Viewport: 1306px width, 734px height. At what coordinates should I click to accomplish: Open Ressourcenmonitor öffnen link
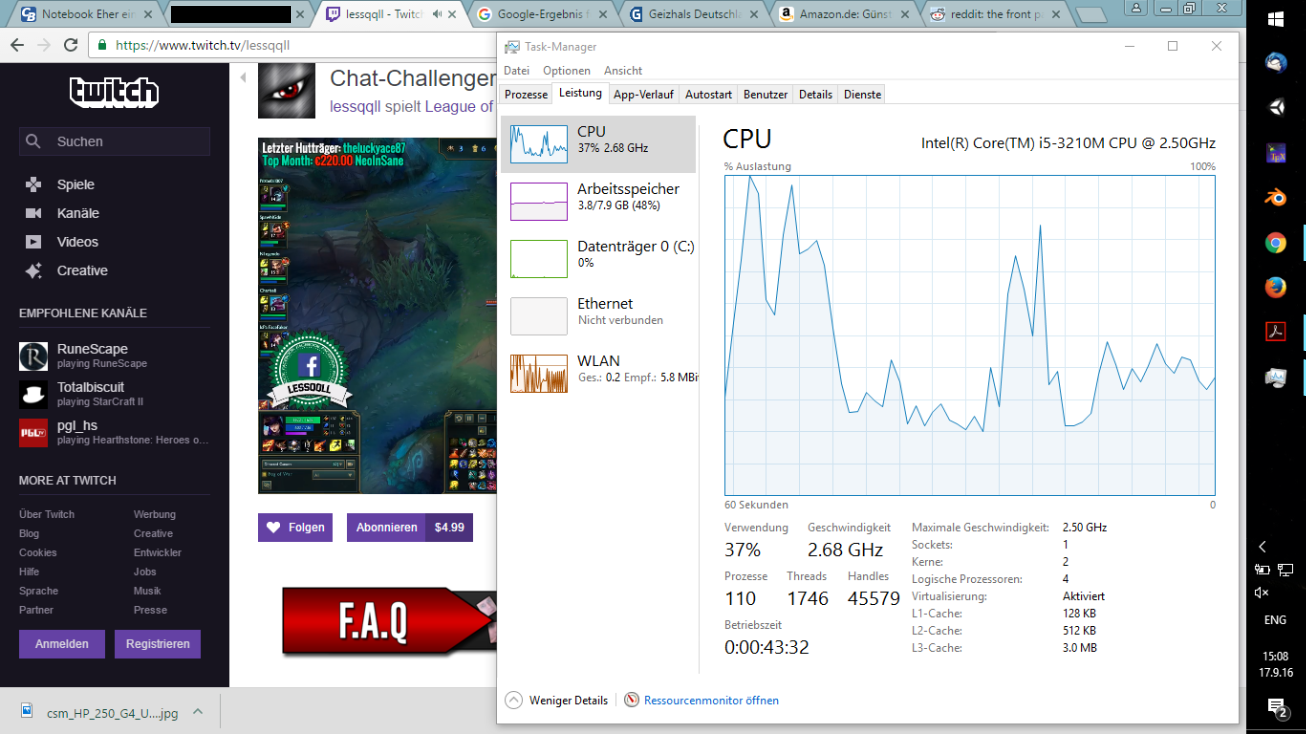(x=711, y=700)
